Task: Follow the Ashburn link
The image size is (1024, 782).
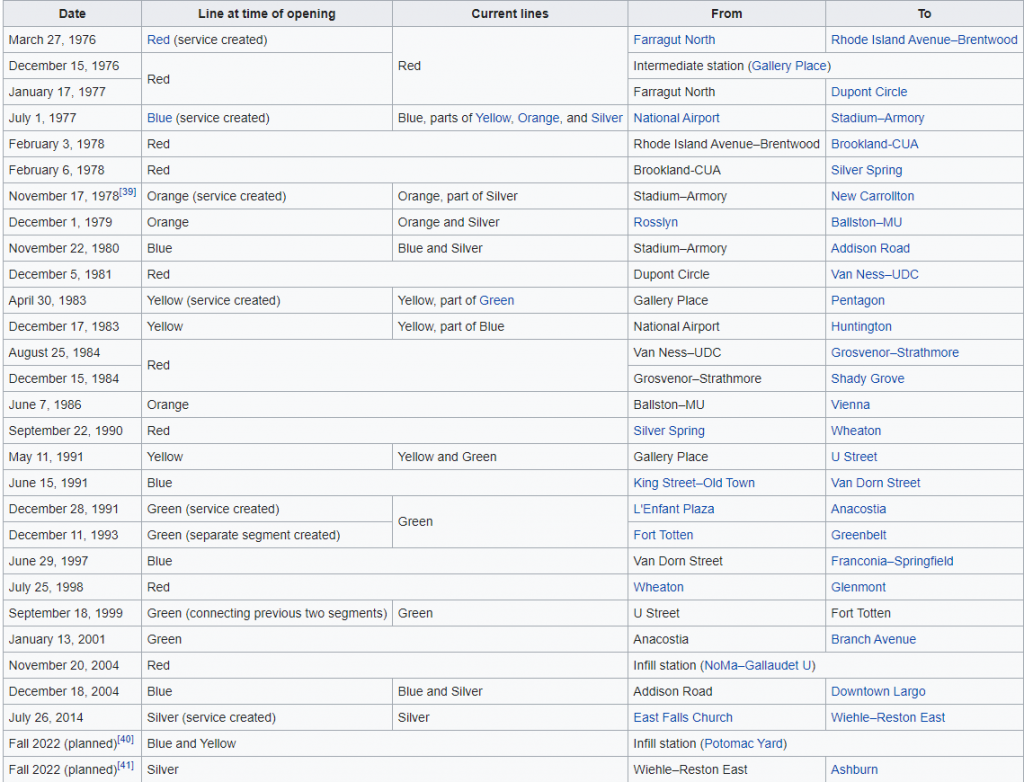Action: (854, 772)
